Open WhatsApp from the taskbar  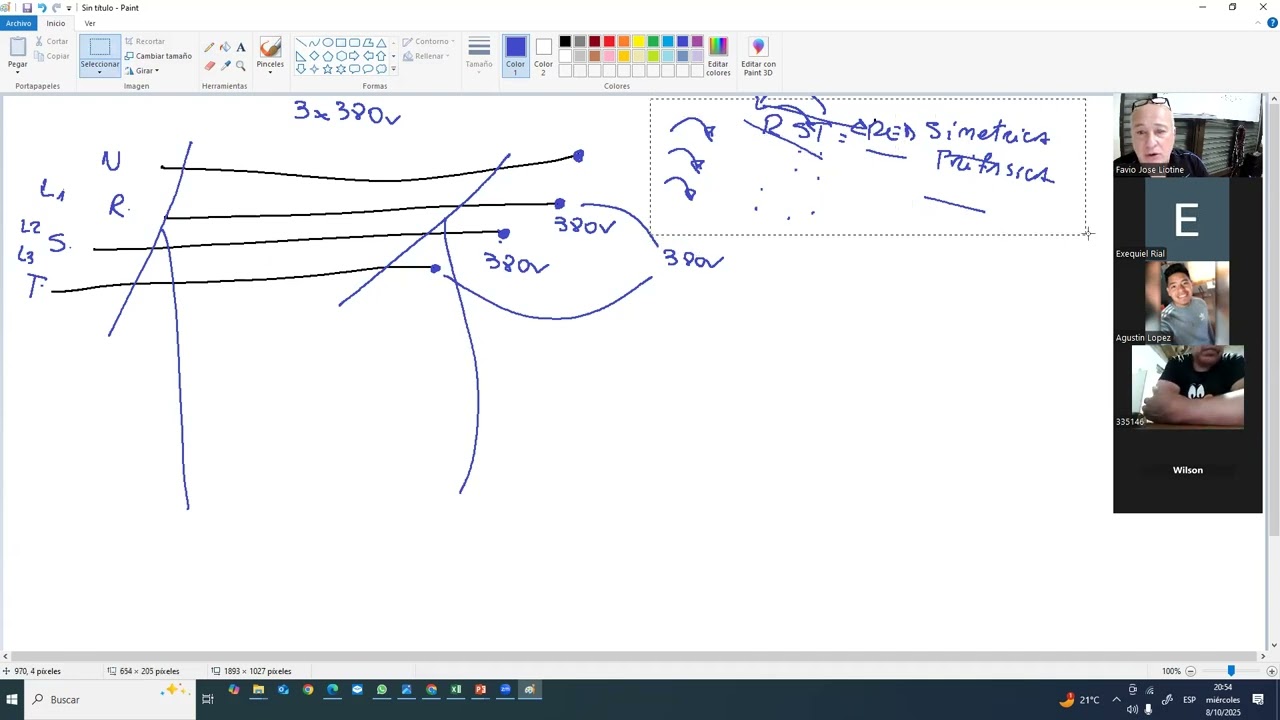pyautogui.click(x=382, y=689)
